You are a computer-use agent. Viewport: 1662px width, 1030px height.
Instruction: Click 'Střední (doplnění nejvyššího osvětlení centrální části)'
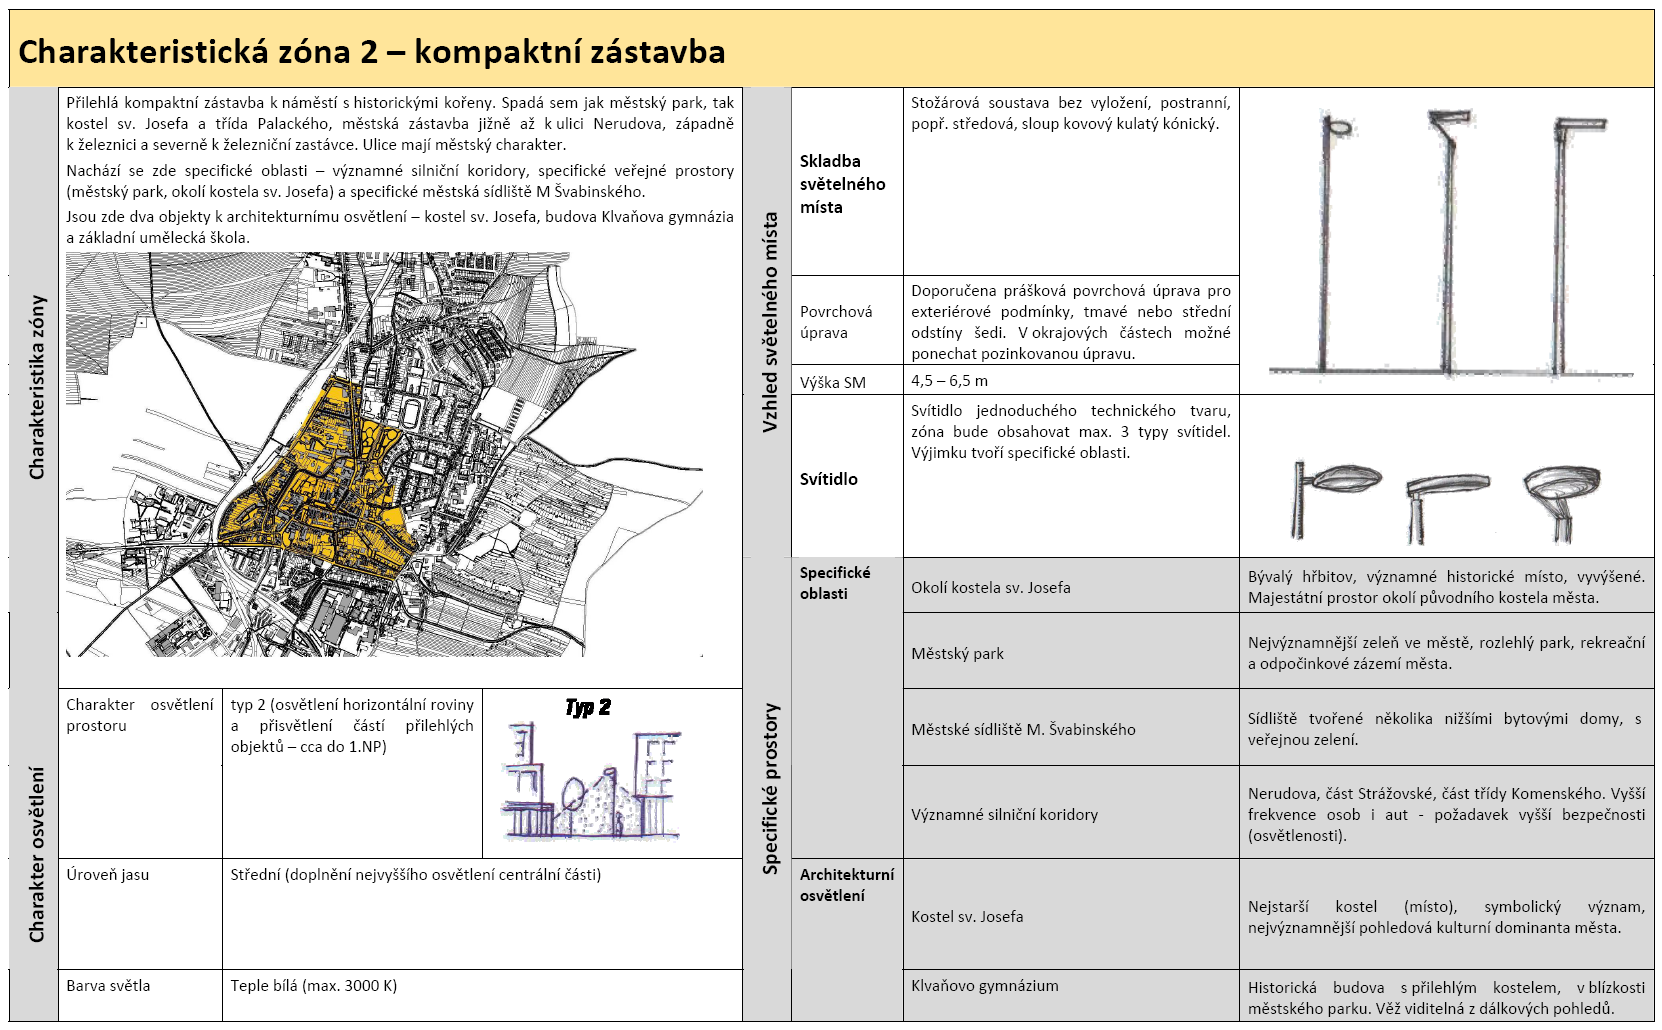pyautogui.click(x=415, y=875)
